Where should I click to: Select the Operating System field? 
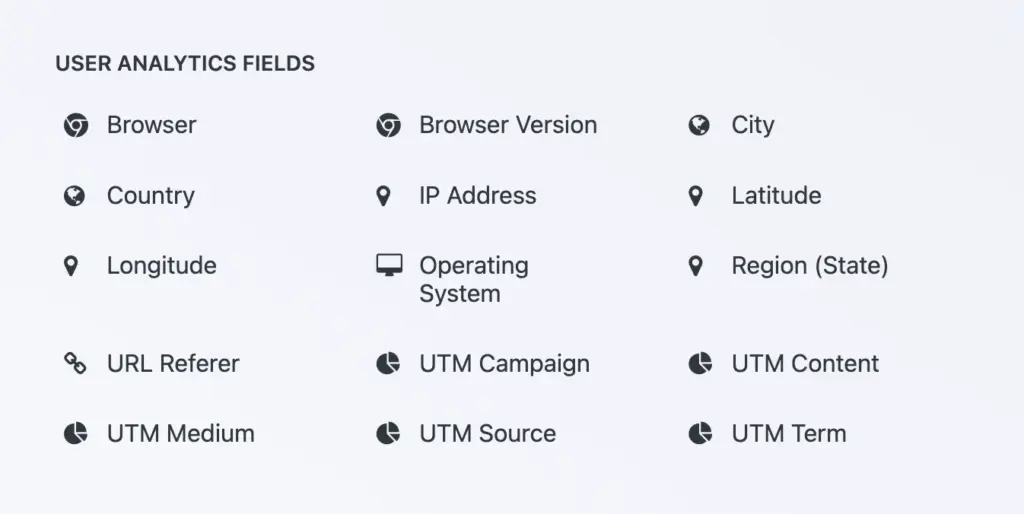[x=473, y=280]
